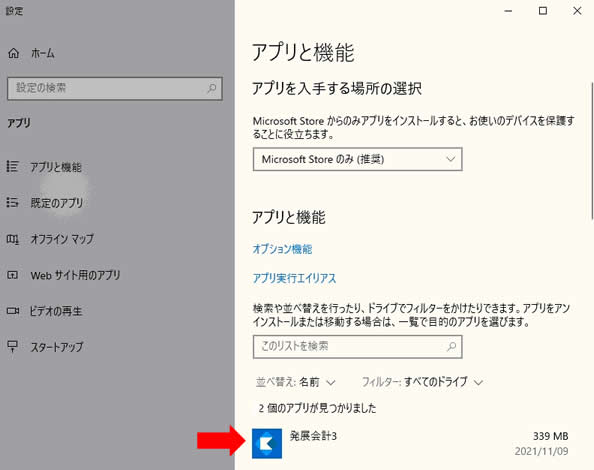Click the Home house icon

coord(14,53)
